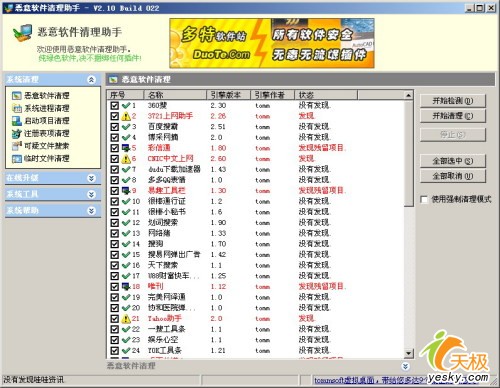The image size is (500, 388).
Task: Collapse the 系统清理 panel
Action: click(91, 79)
